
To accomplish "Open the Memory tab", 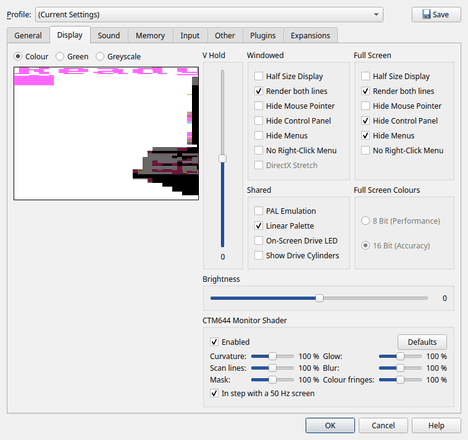I will (150, 35).
